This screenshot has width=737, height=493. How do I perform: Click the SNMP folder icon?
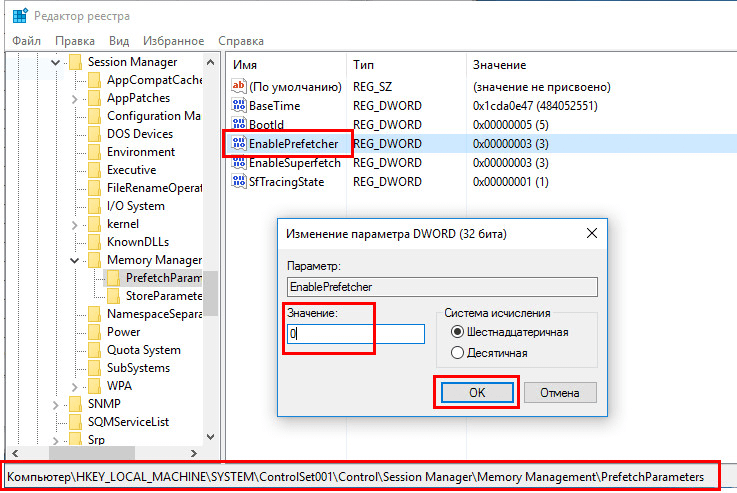pyautogui.click(x=76, y=404)
